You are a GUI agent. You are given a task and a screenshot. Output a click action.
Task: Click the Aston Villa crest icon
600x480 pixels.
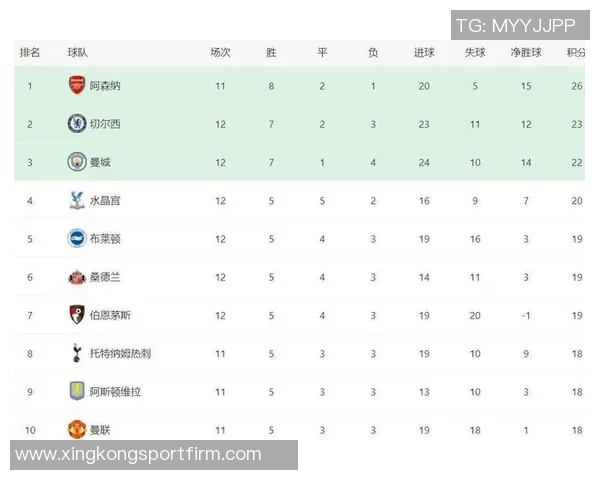[x=77, y=391]
